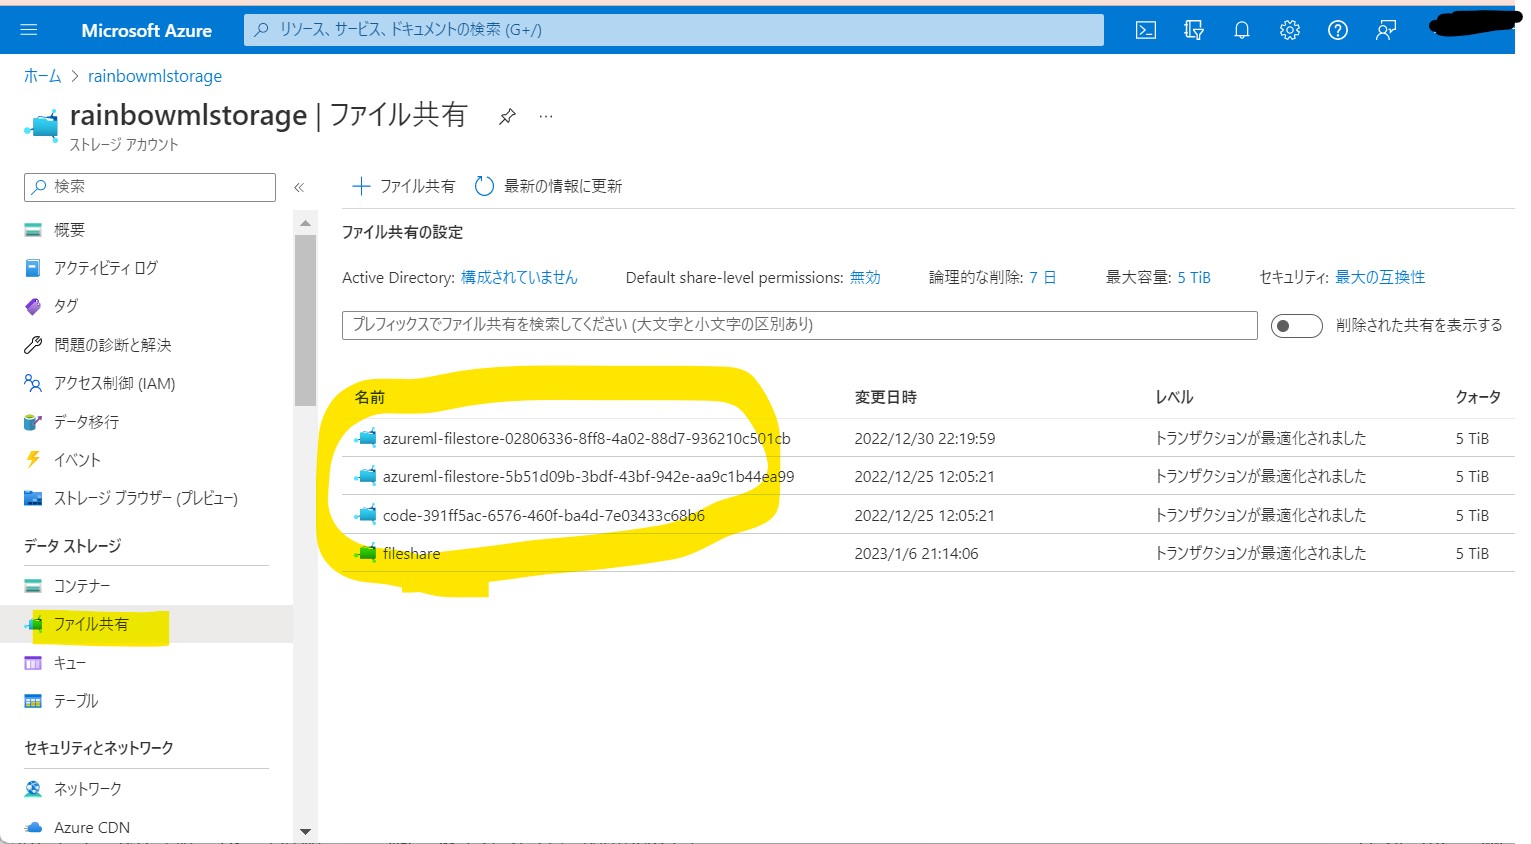
Task: Click the share-level permissions 無効 link
Action: click(865, 277)
